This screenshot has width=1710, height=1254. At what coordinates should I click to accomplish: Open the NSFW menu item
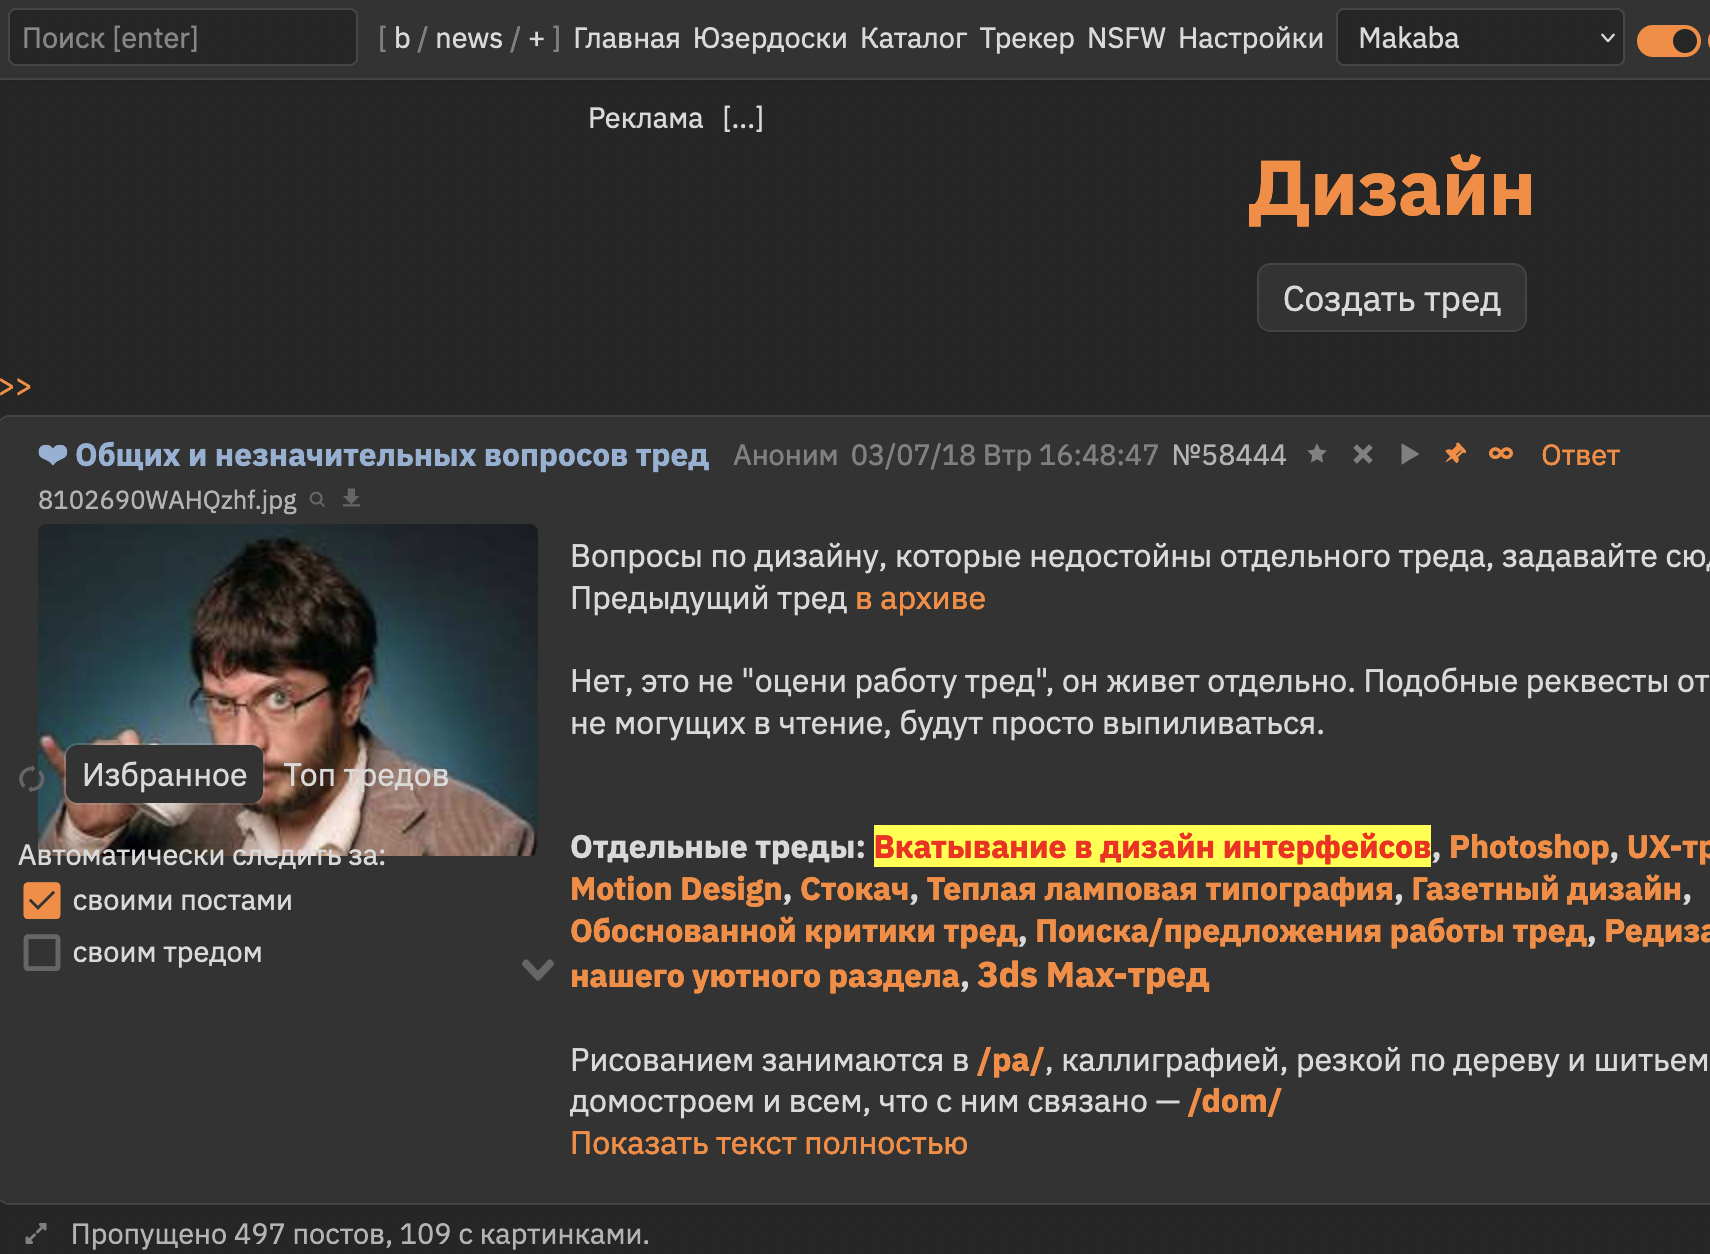[x=1126, y=38]
